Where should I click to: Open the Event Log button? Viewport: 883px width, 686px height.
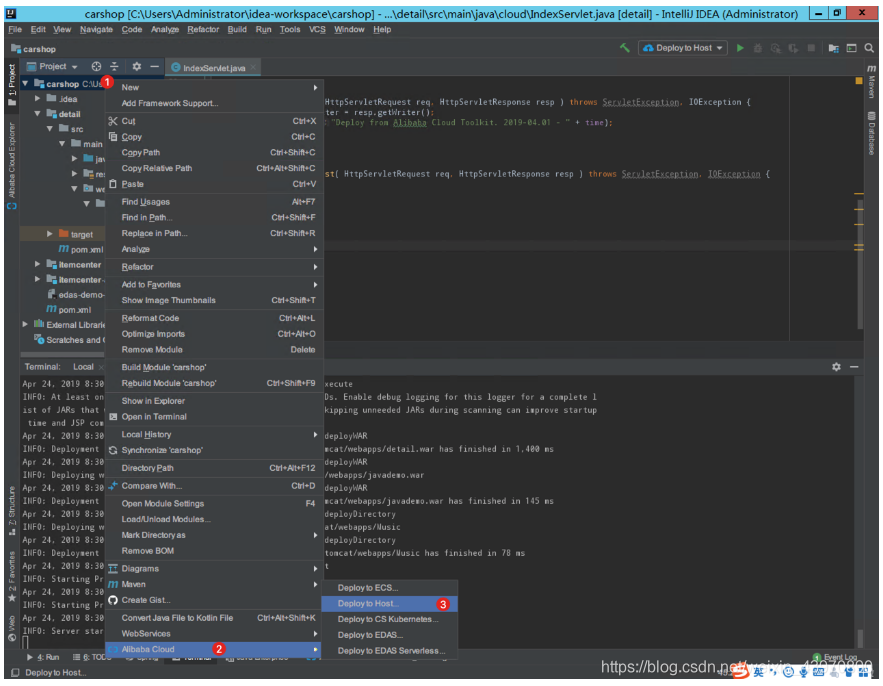[x=835, y=657]
